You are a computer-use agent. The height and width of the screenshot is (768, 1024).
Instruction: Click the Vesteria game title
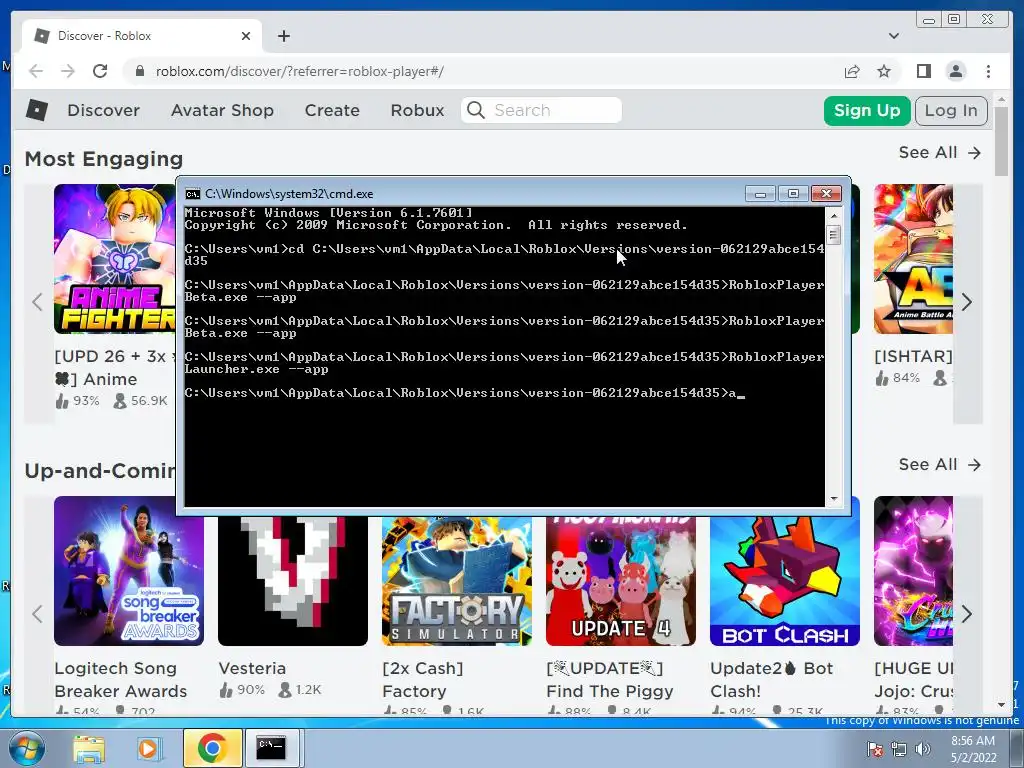click(x=252, y=668)
